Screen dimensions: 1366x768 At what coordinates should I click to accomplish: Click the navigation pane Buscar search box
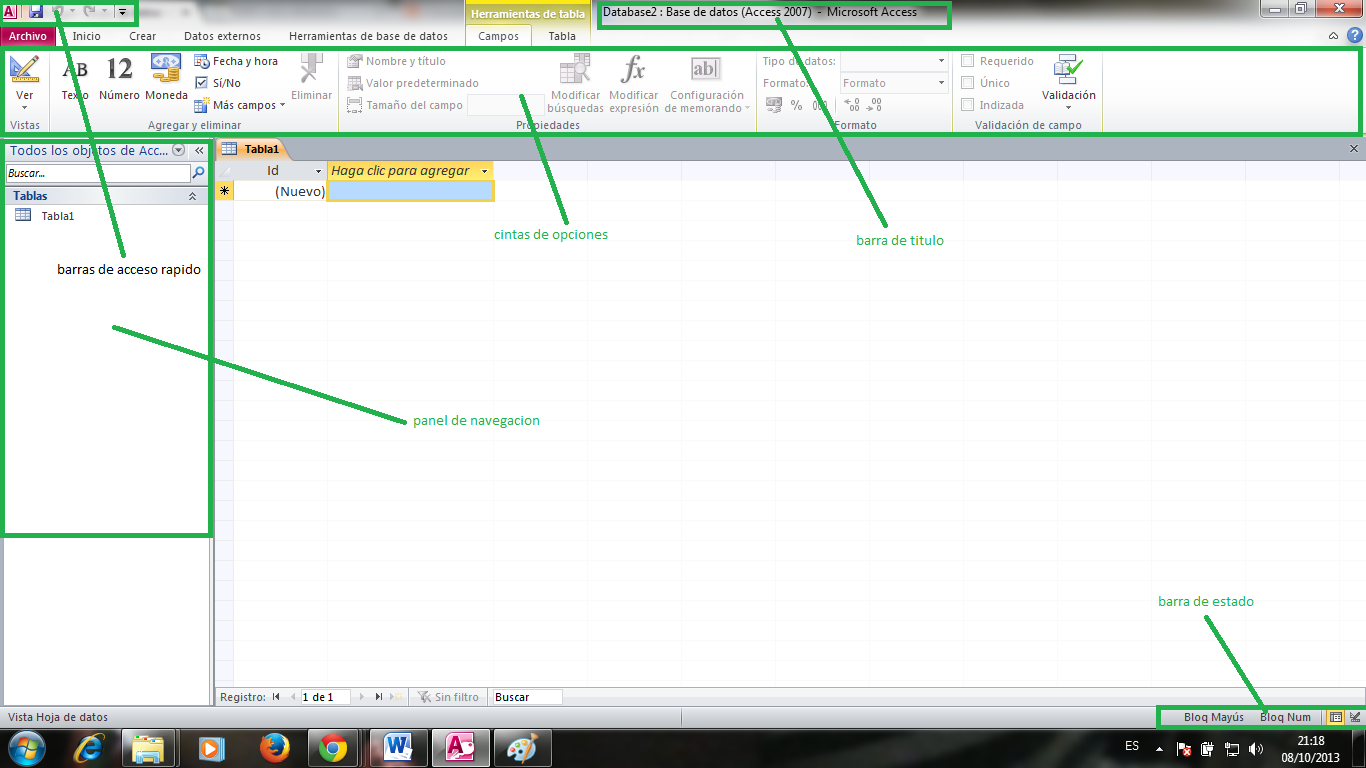(x=97, y=173)
